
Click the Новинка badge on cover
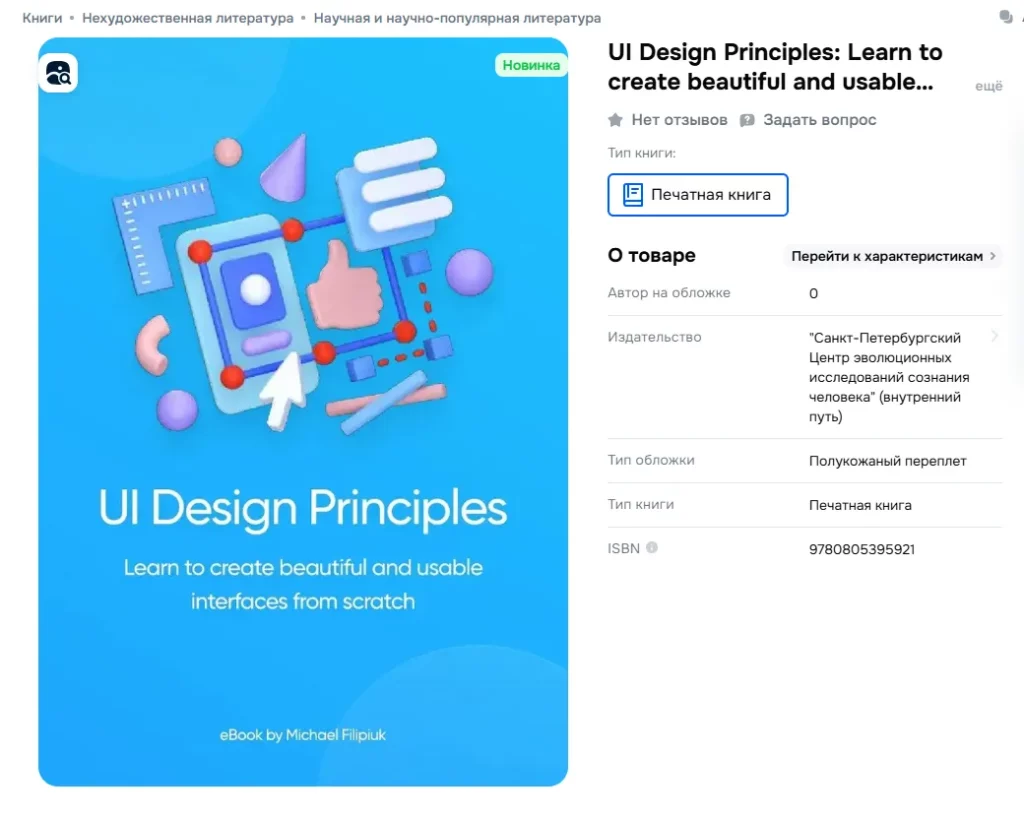531,65
